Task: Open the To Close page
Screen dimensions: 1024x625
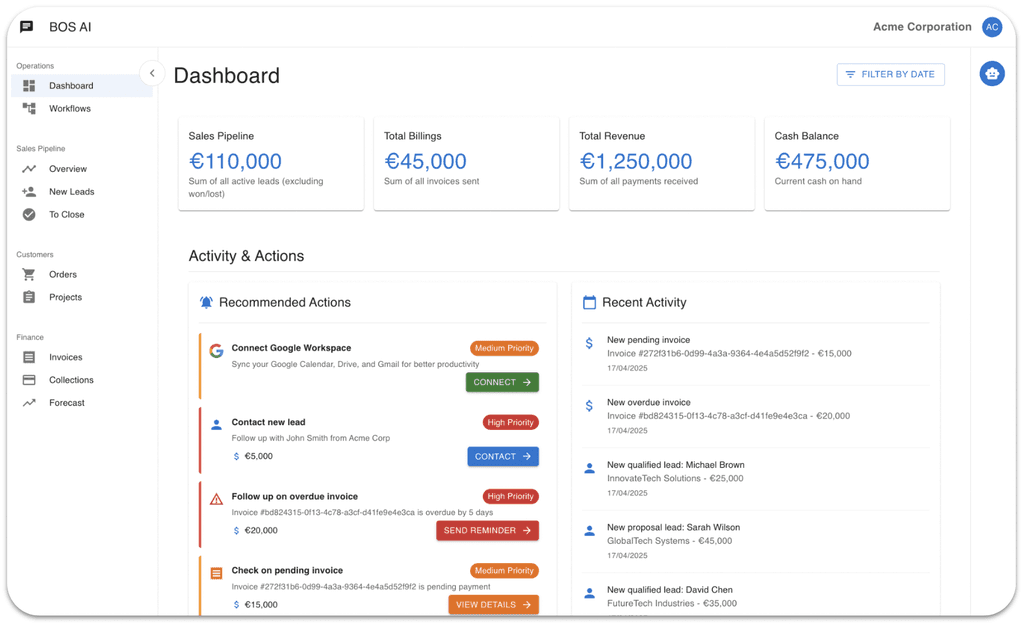Action: [82, 214]
